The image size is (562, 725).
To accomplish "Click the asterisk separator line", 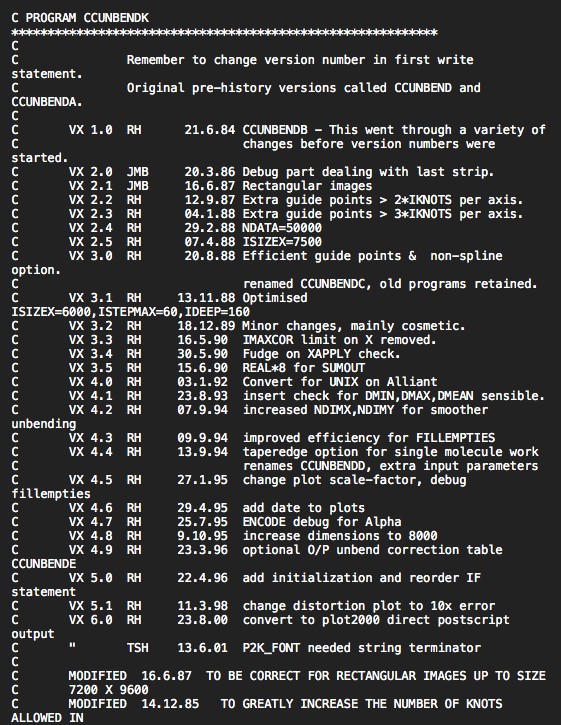I will pos(224,33).
